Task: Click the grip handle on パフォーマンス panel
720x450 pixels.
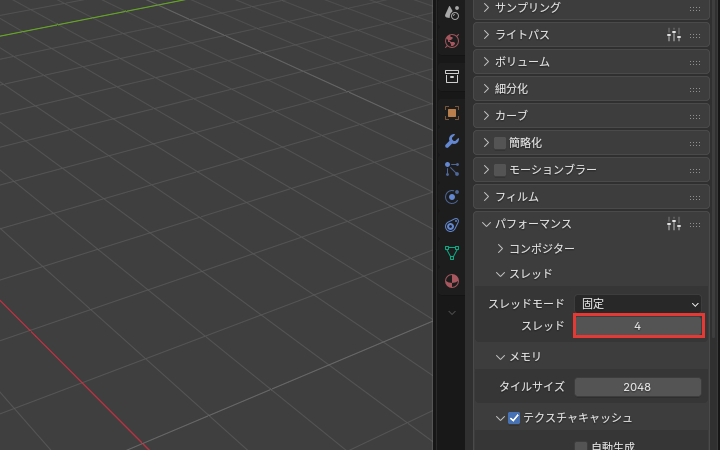Action: (695, 225)
